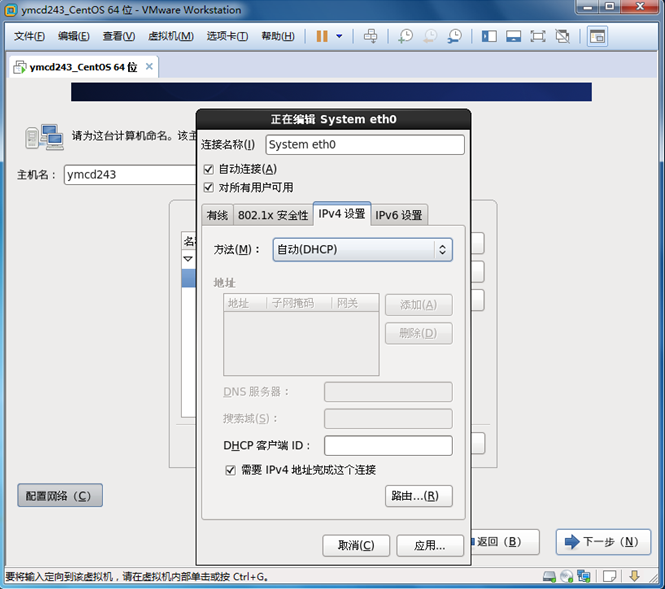Click the network adapter status icon
The width and height of the screenshot is (665, 589).
[x=584, y=576]
